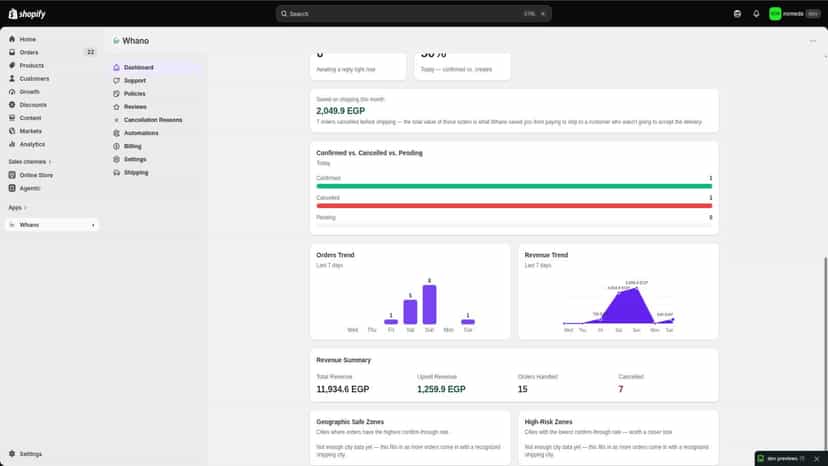
Task: Click the Orders count badge 22
Action: pyautogui.click(x=90, y=52)
